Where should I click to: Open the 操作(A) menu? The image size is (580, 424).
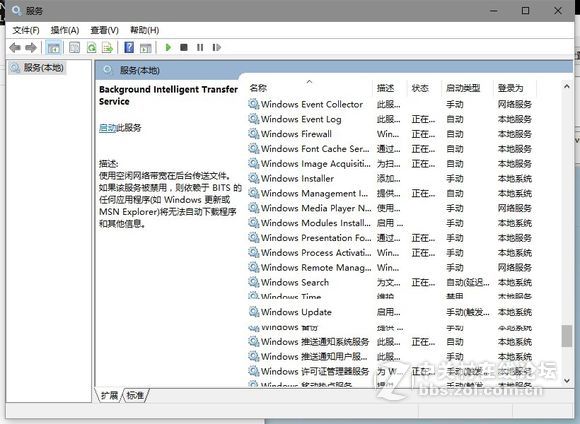pyautogui.click(x=65, y=30)
